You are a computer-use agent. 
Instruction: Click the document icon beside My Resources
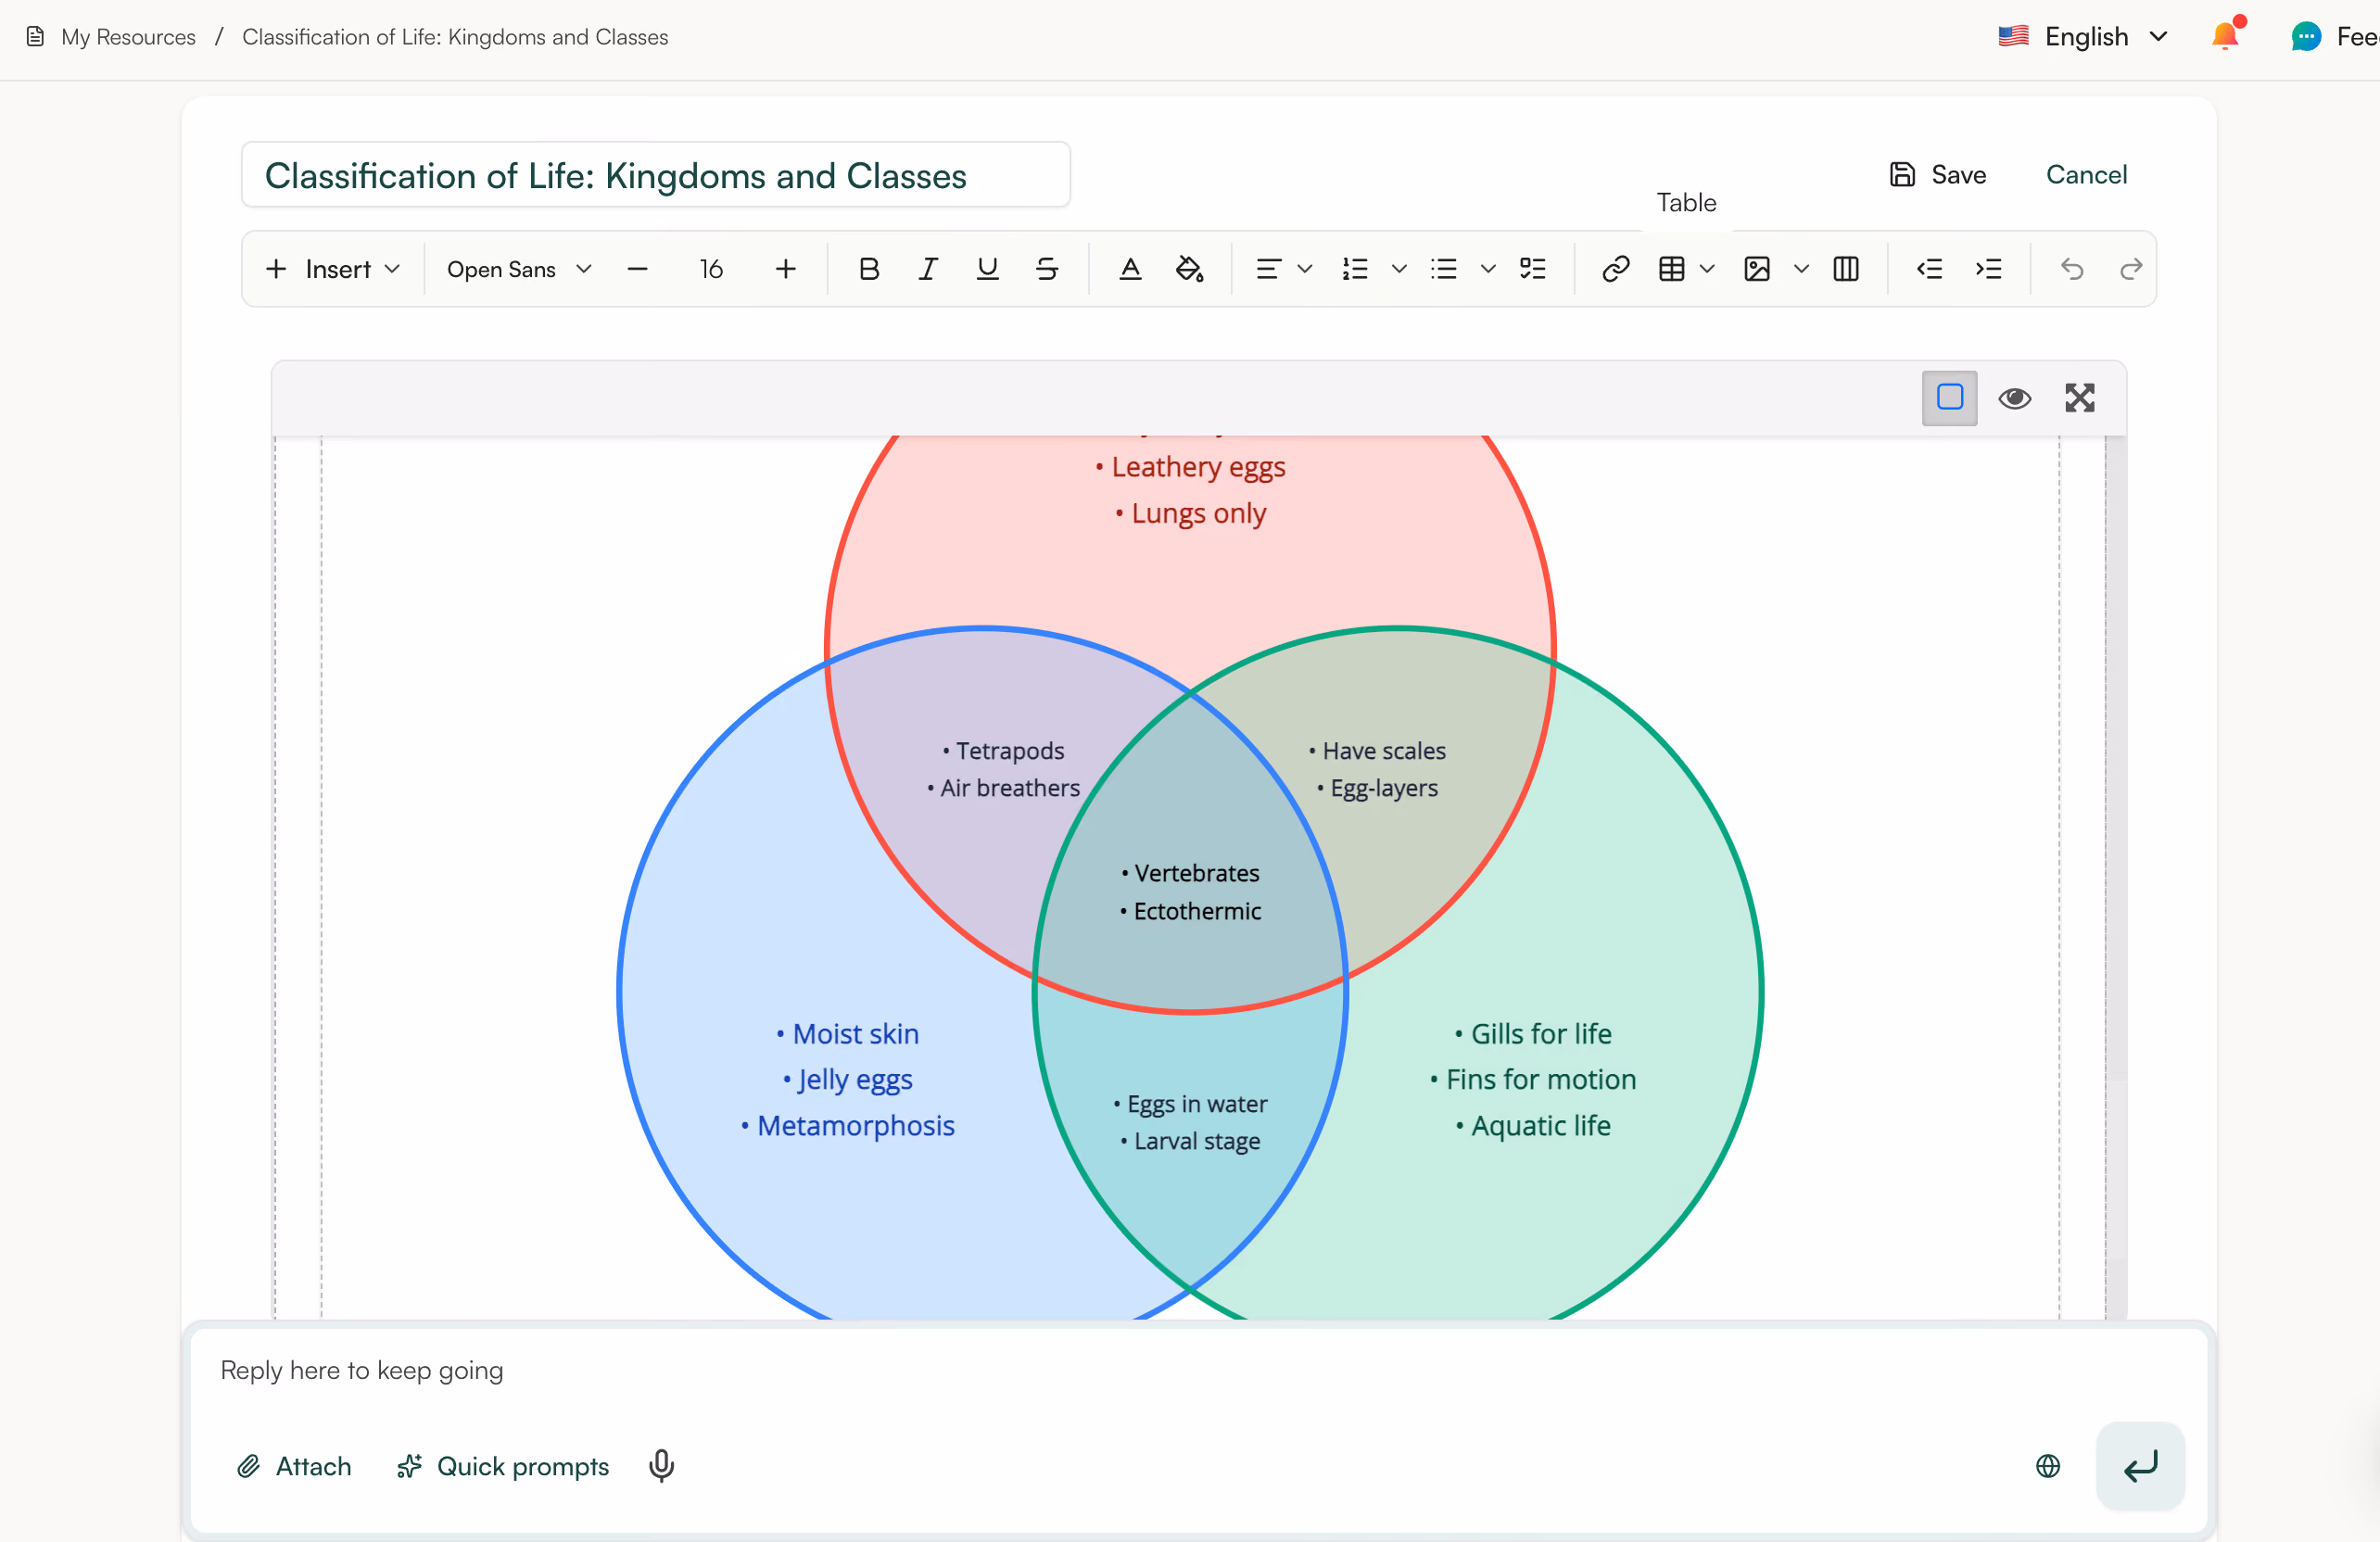(x=35, y=37)
